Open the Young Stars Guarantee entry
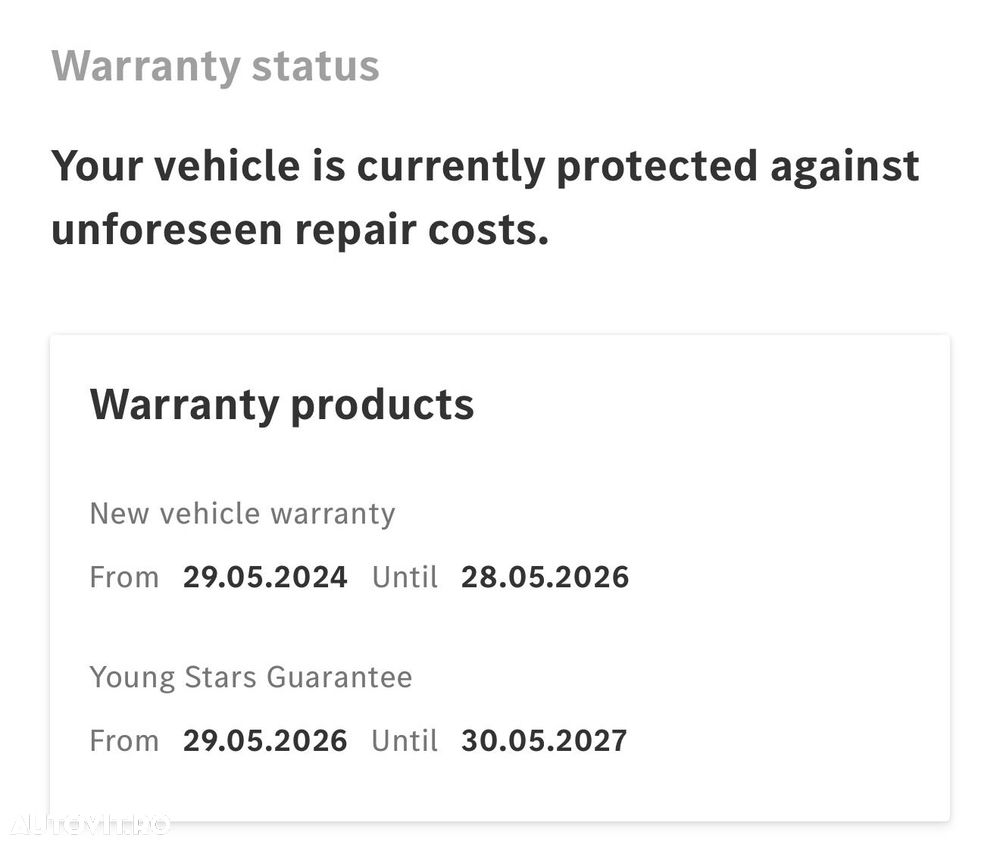1000x845 pixels. point(251,677)
